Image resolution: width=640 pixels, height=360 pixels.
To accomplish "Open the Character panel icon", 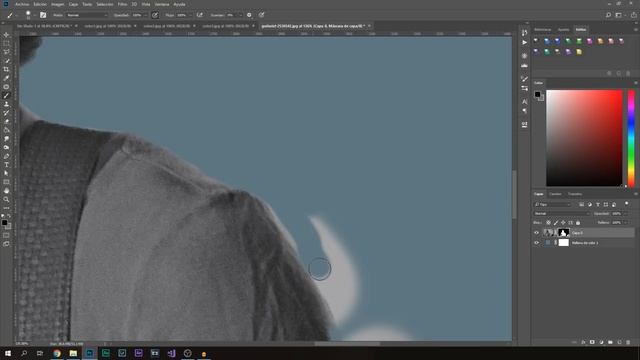I will click(524, 101).
